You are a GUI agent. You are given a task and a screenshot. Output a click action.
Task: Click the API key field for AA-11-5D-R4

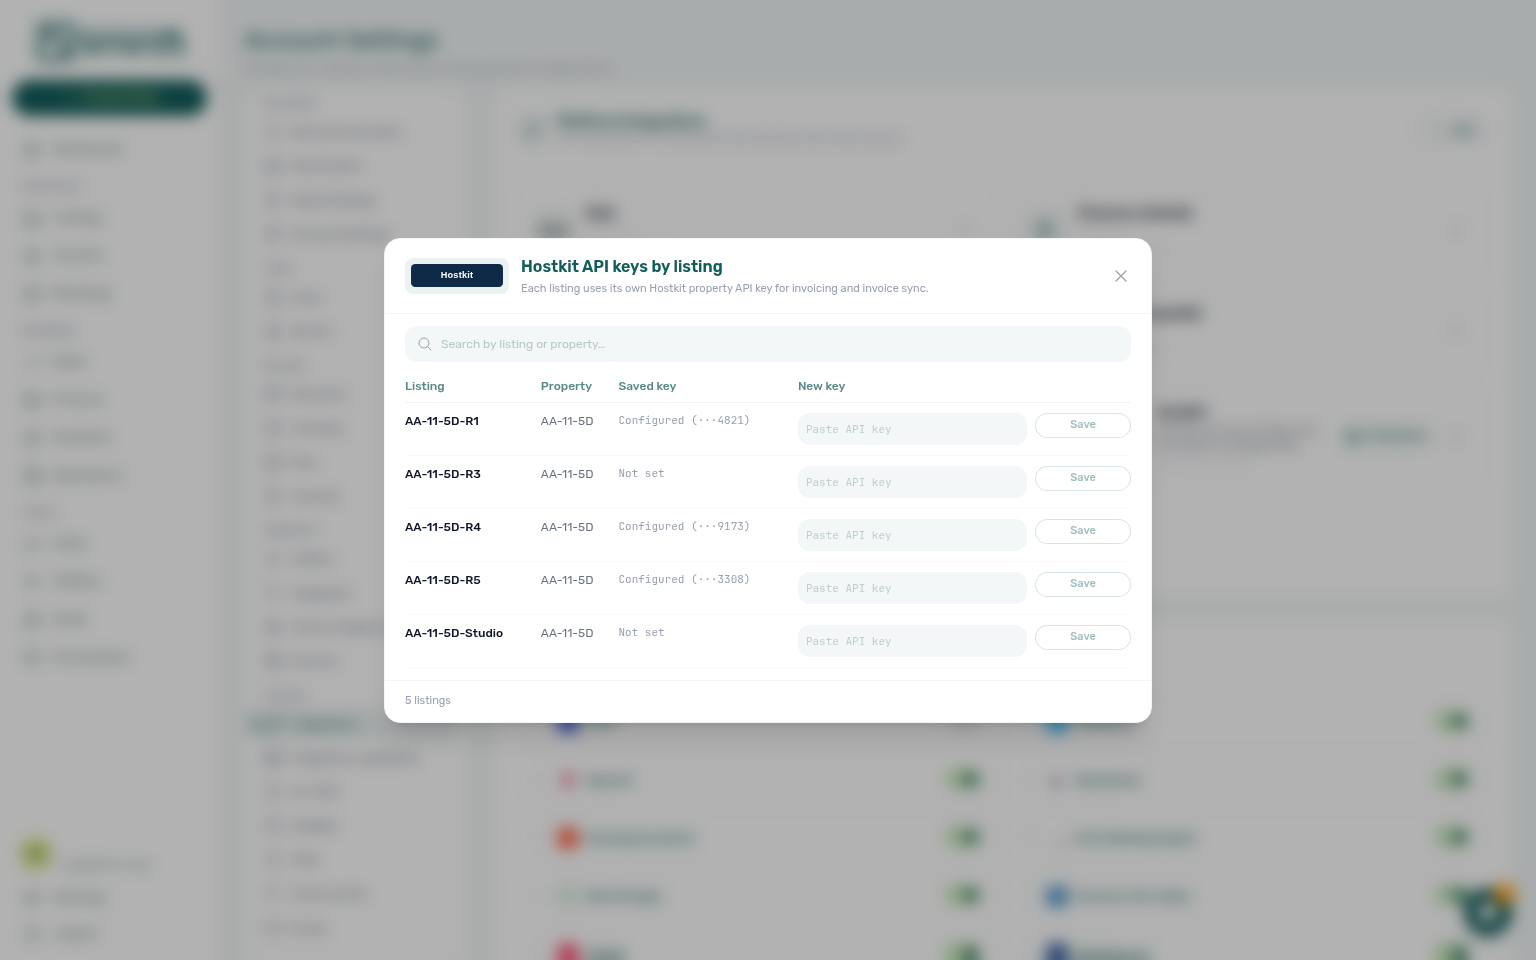pos(912,535)
